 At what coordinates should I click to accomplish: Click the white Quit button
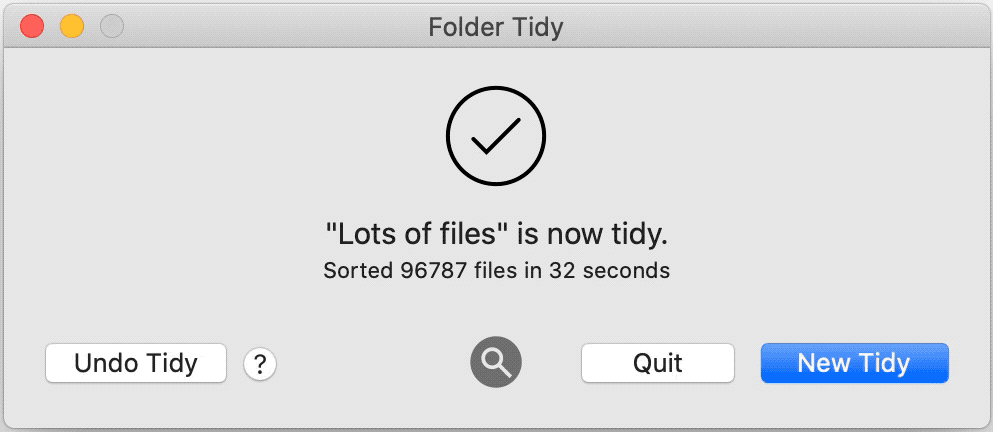click(658, 364)
